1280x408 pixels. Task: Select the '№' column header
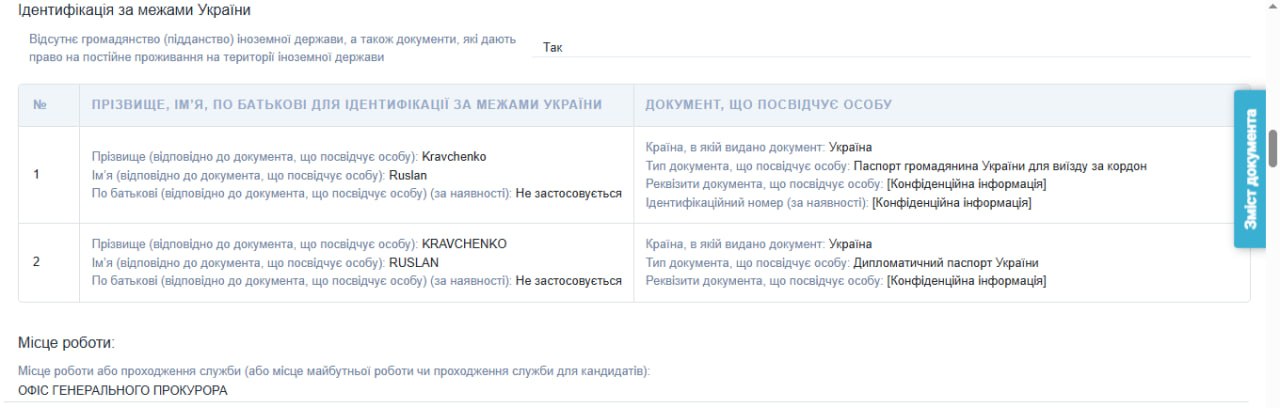coord(41,105)
